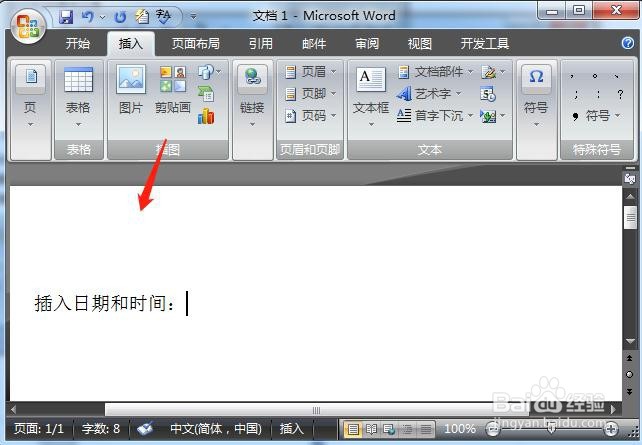Open the round Office button menu
Viewport: 642px width, 445px height.
pyautogui.click(x=28, y=26)
